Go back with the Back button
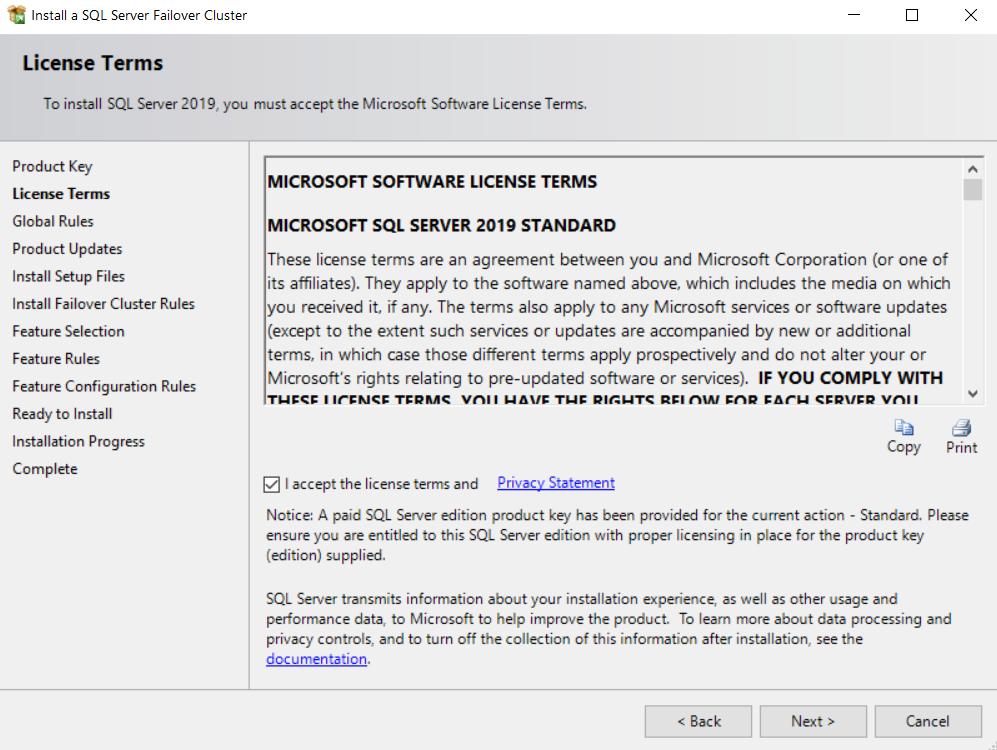 click(x=698, y=721)
